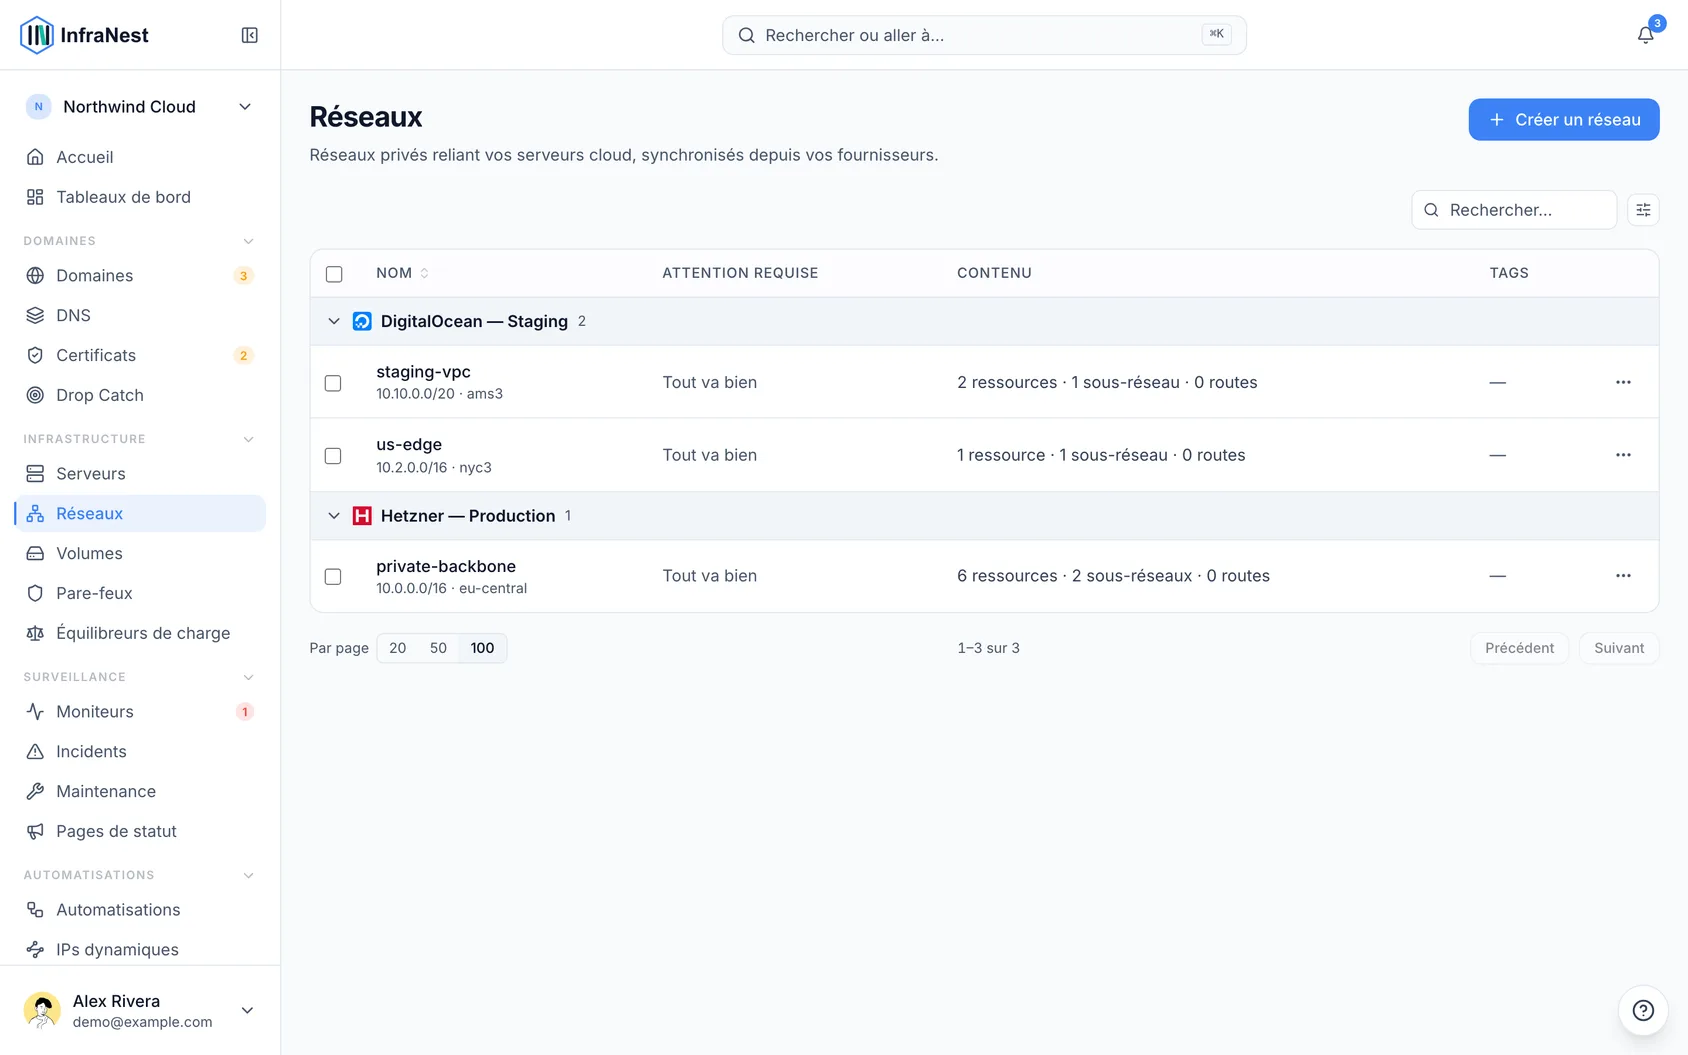This screenshot has width=1688, height=1055.
Task: Click the Hetzner provider icon
Action: tap(362, 516)
